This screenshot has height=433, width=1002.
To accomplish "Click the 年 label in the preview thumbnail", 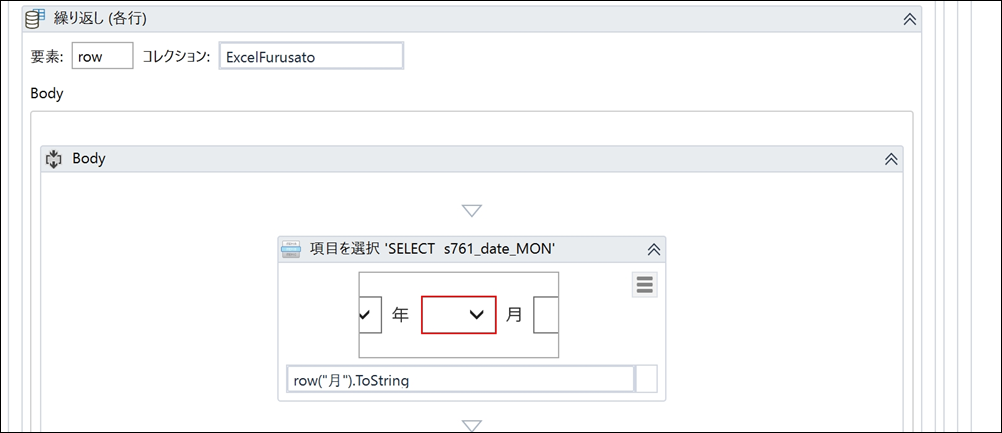I will click(400, 315).
